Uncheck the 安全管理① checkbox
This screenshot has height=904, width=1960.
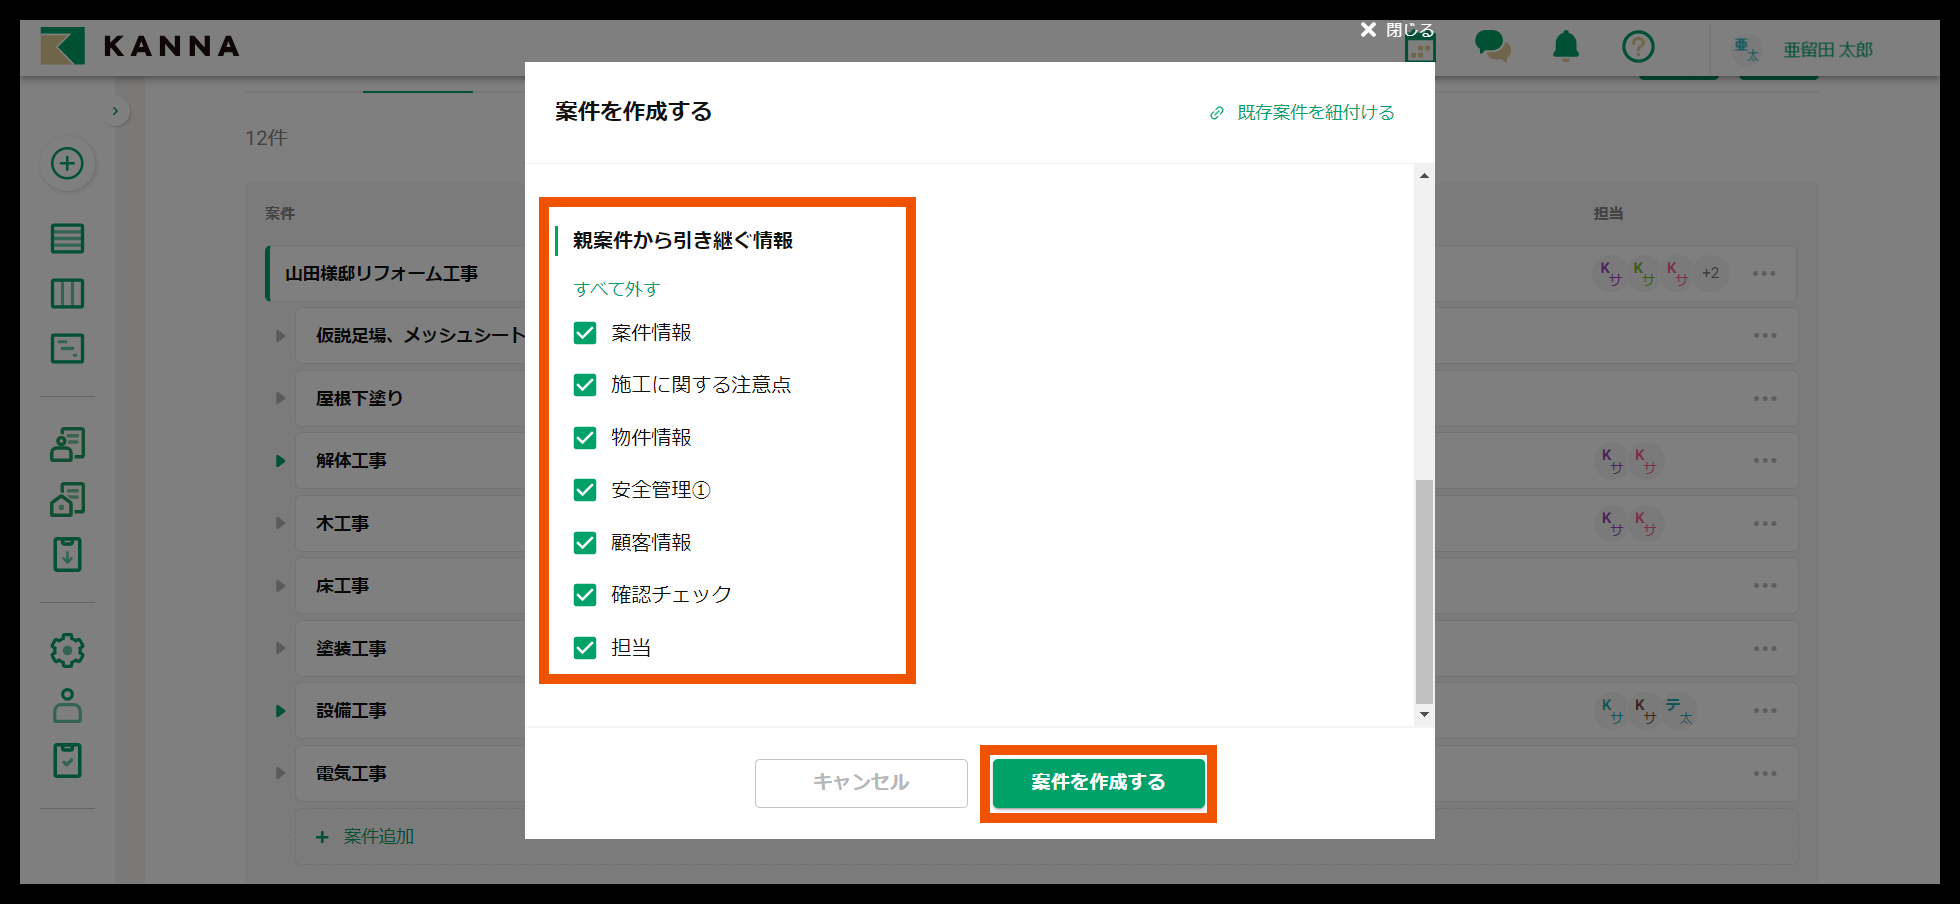pos(585,490)
